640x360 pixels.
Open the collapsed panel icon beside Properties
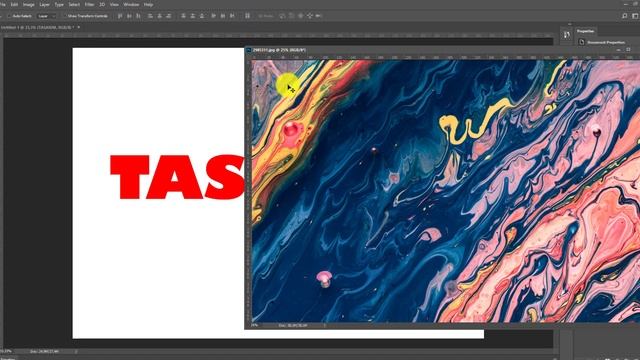tap(567, 35)
